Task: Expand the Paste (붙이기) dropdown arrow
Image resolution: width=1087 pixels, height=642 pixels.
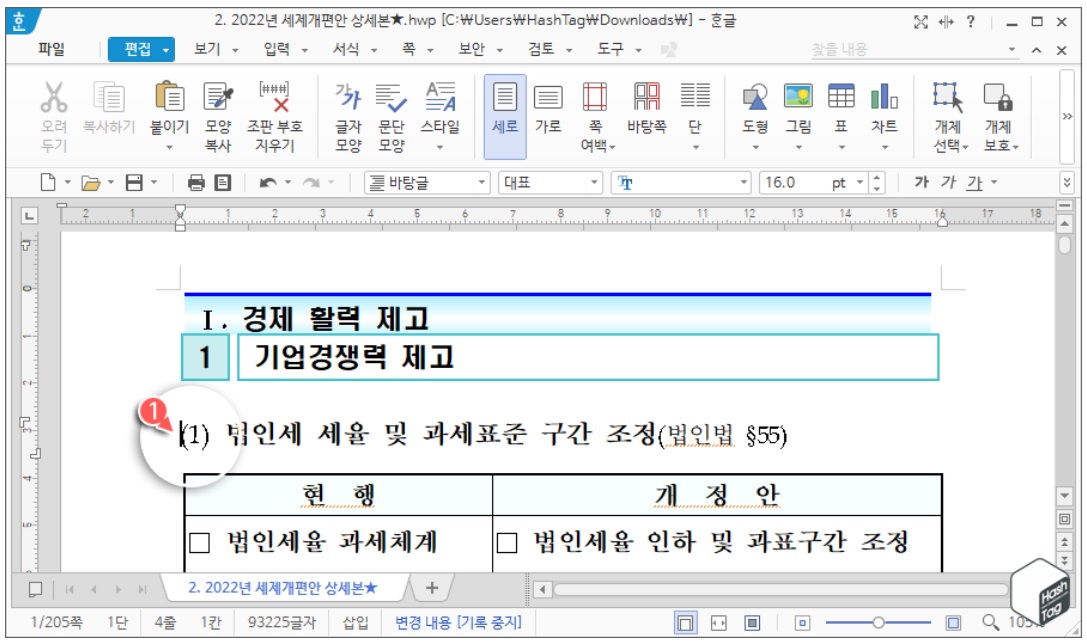Action: click(169, 147)
